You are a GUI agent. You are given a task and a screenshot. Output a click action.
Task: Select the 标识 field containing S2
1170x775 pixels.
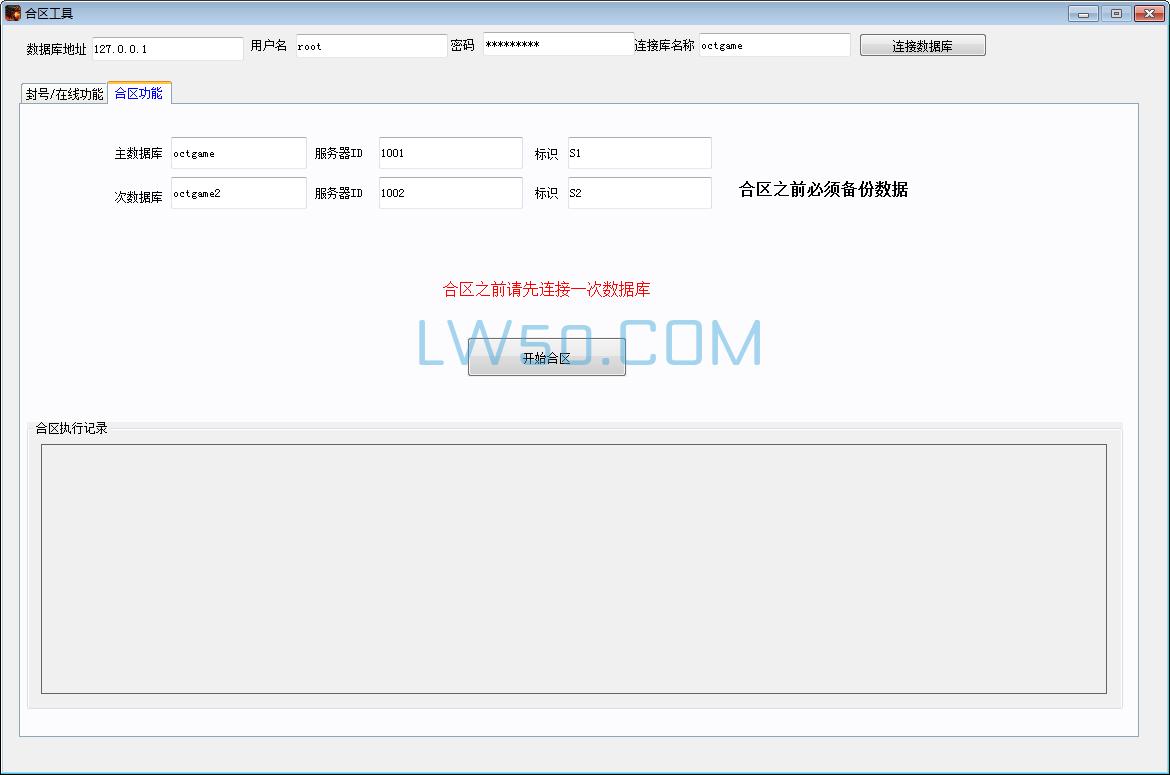(639, 192)
